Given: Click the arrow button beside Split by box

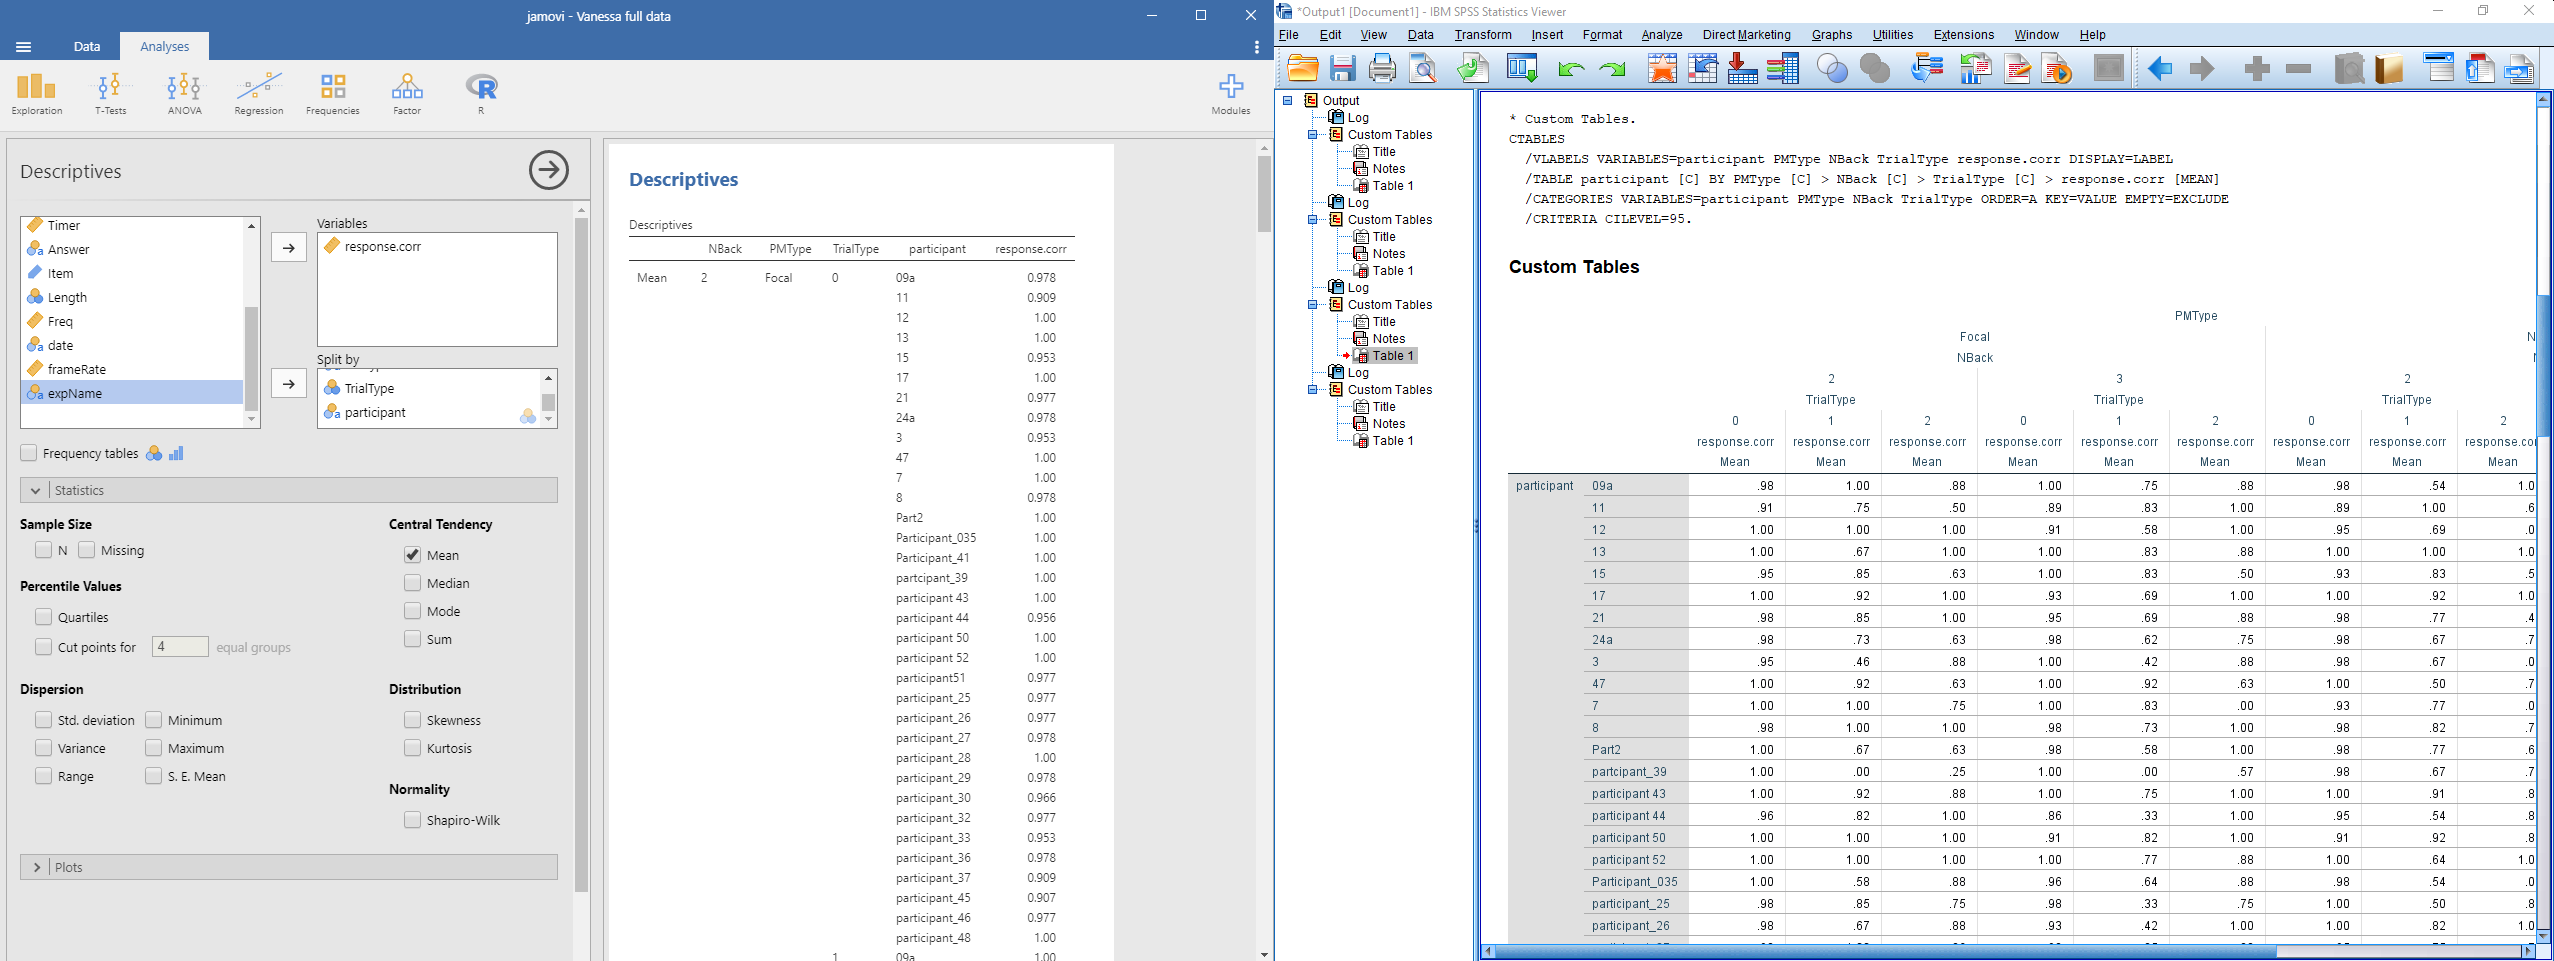Looking at the screenshot, I should [289, 383].
